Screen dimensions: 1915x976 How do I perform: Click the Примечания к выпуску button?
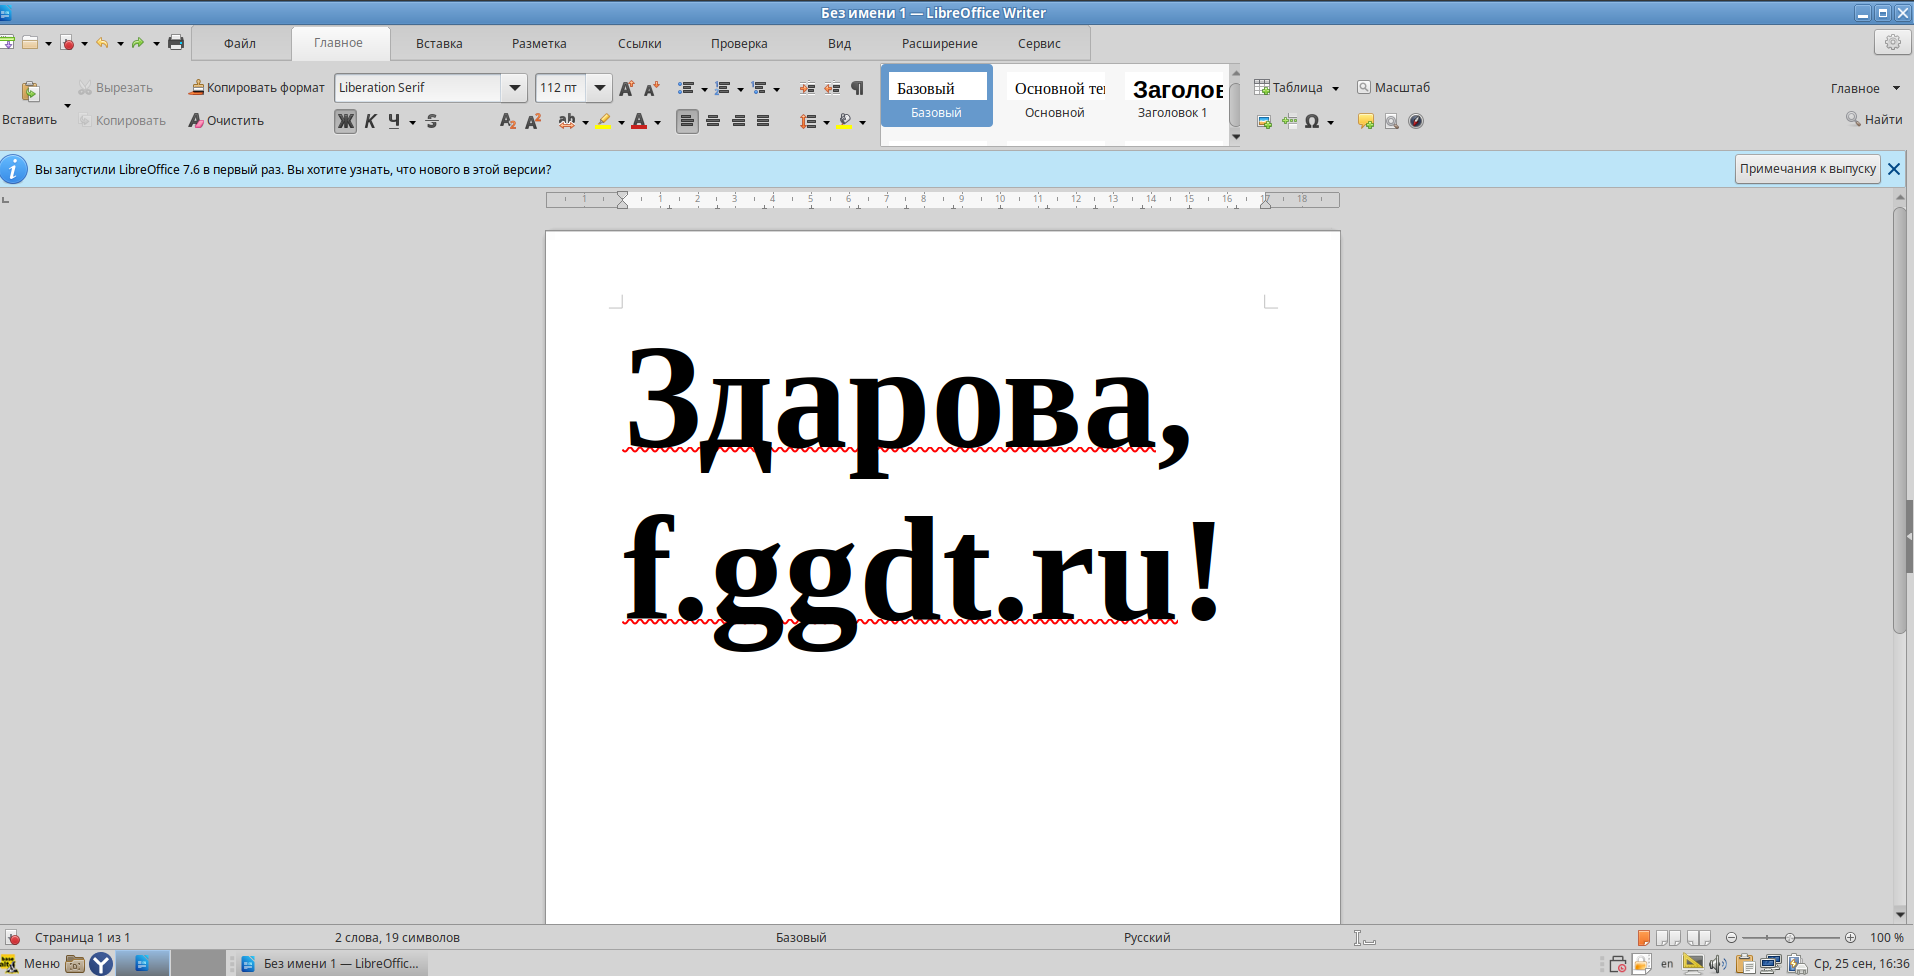click(1808, 169)
